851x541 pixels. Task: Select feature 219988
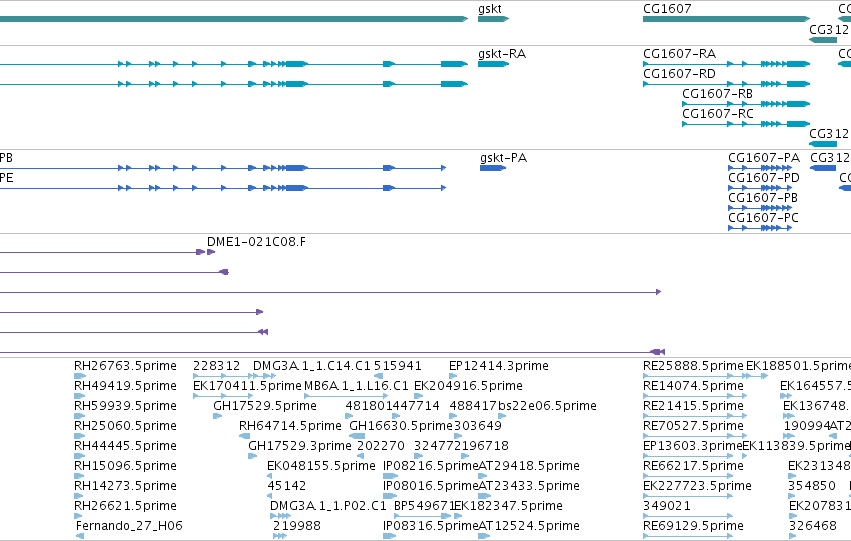coord(297,526)
